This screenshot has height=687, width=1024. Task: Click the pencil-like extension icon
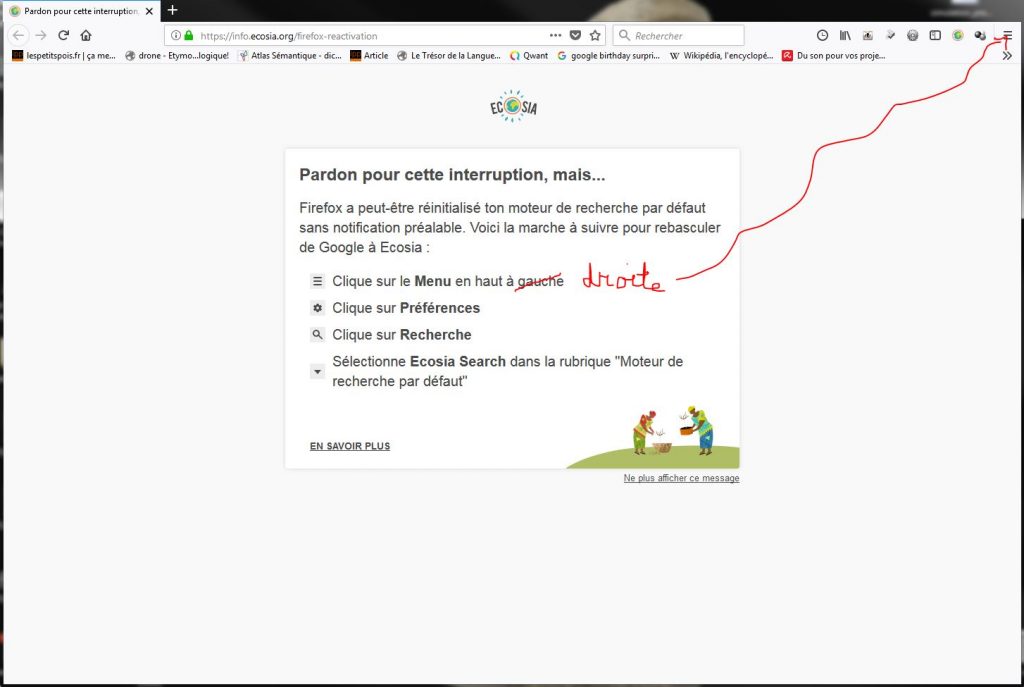(890, 35)
